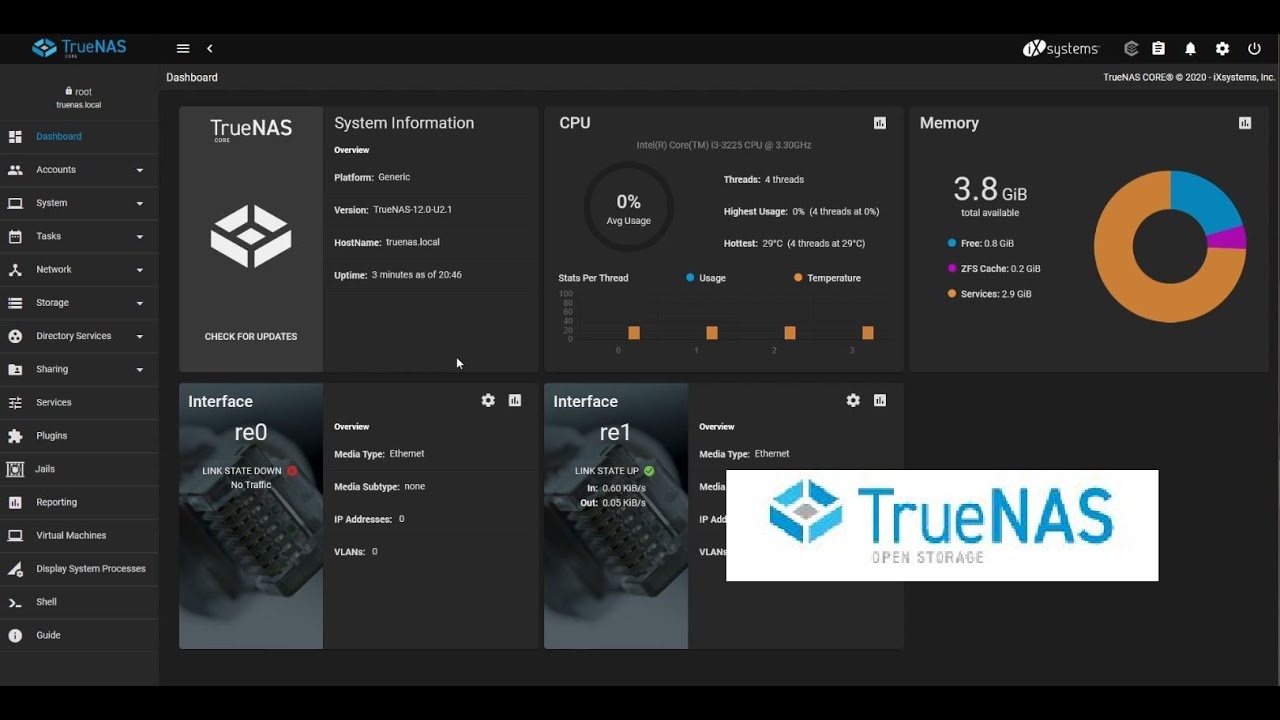
Task: Click the Jails icon in sidebar
Action: (x=15, y=469)
